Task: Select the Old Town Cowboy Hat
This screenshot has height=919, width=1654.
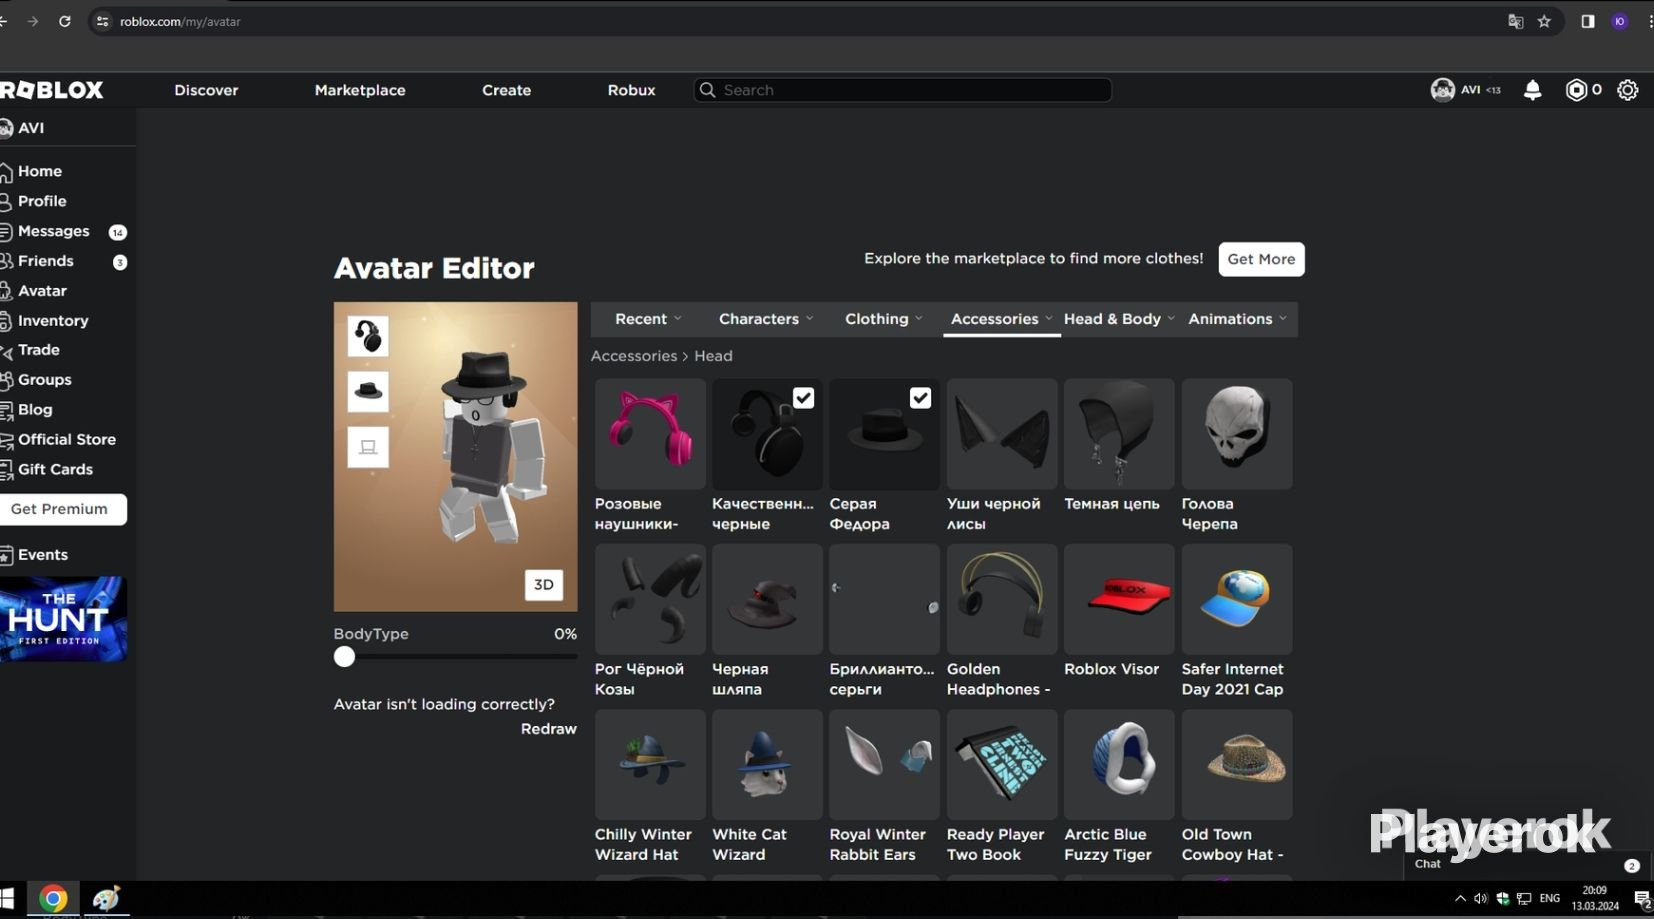Action: click(x=1237, y=765)
